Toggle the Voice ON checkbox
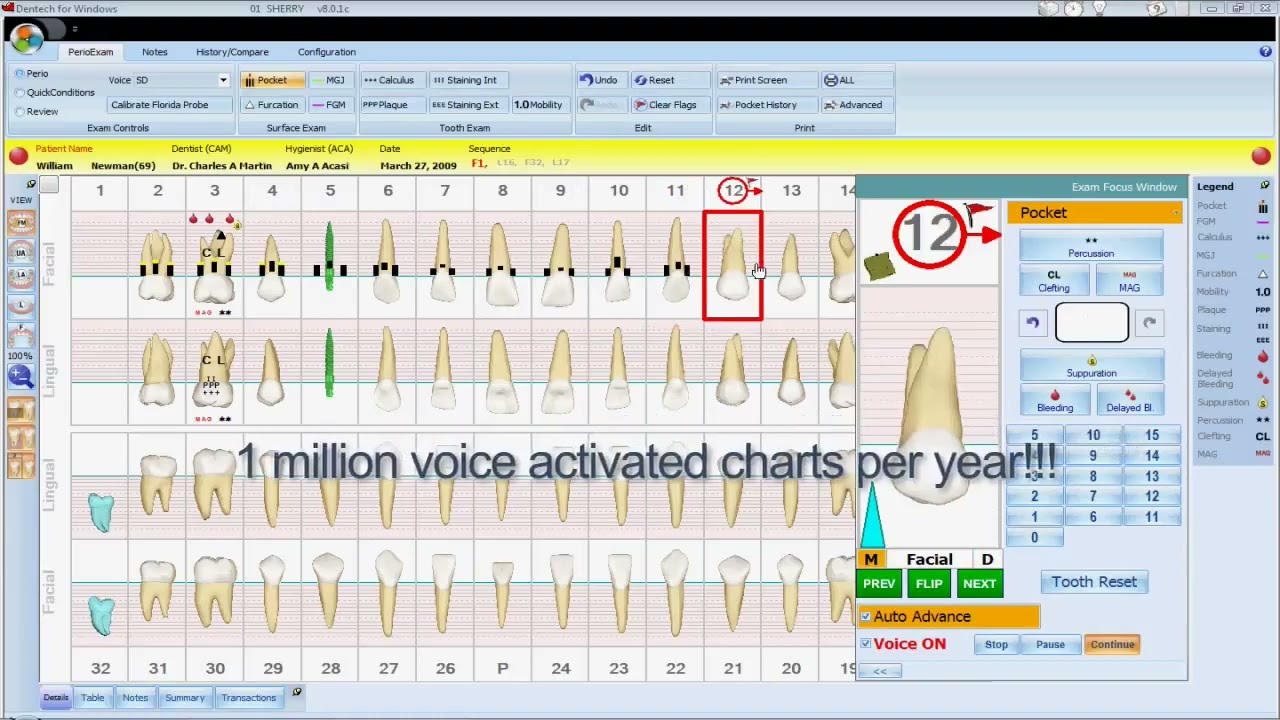Viewport: 1280px width, 720px height. click(x=866, y=644)
